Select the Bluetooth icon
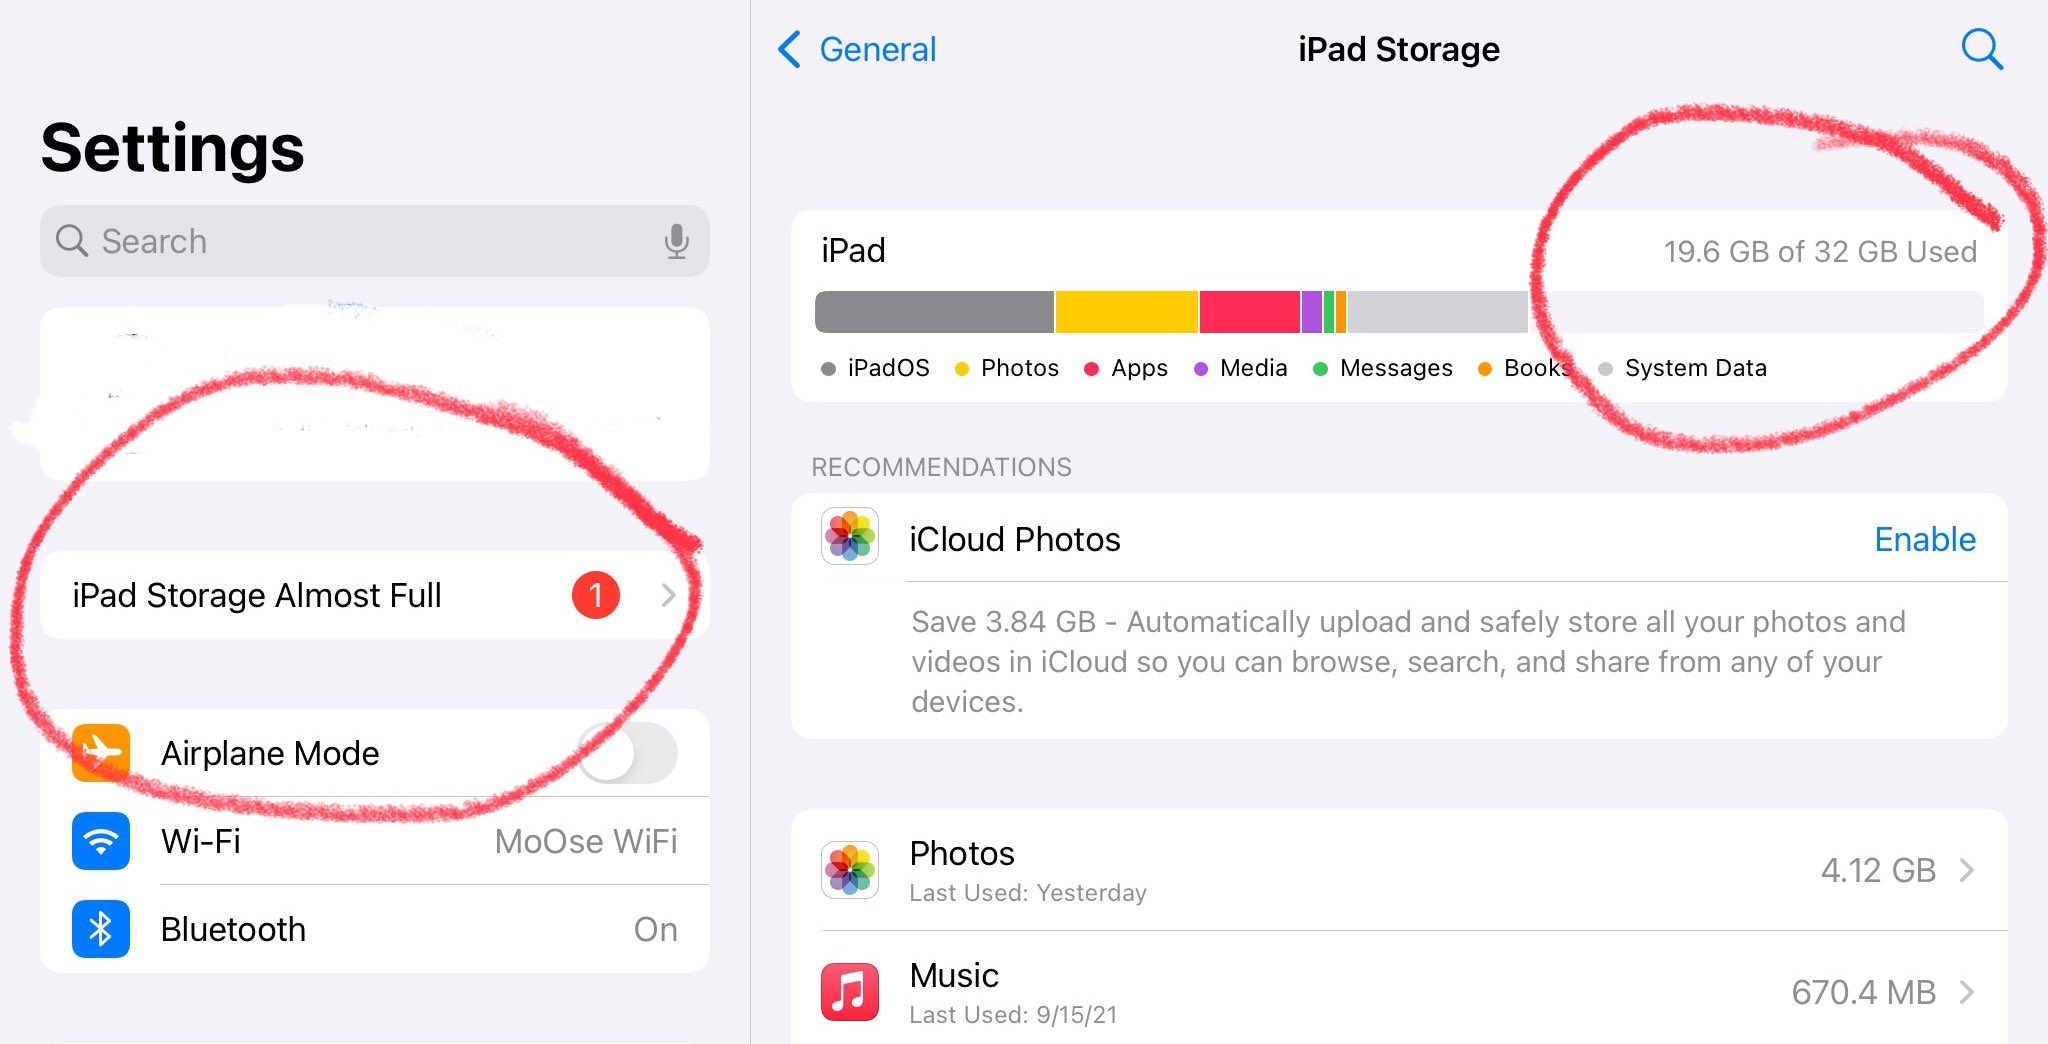 pyautogui.click(x=100, y=929)
